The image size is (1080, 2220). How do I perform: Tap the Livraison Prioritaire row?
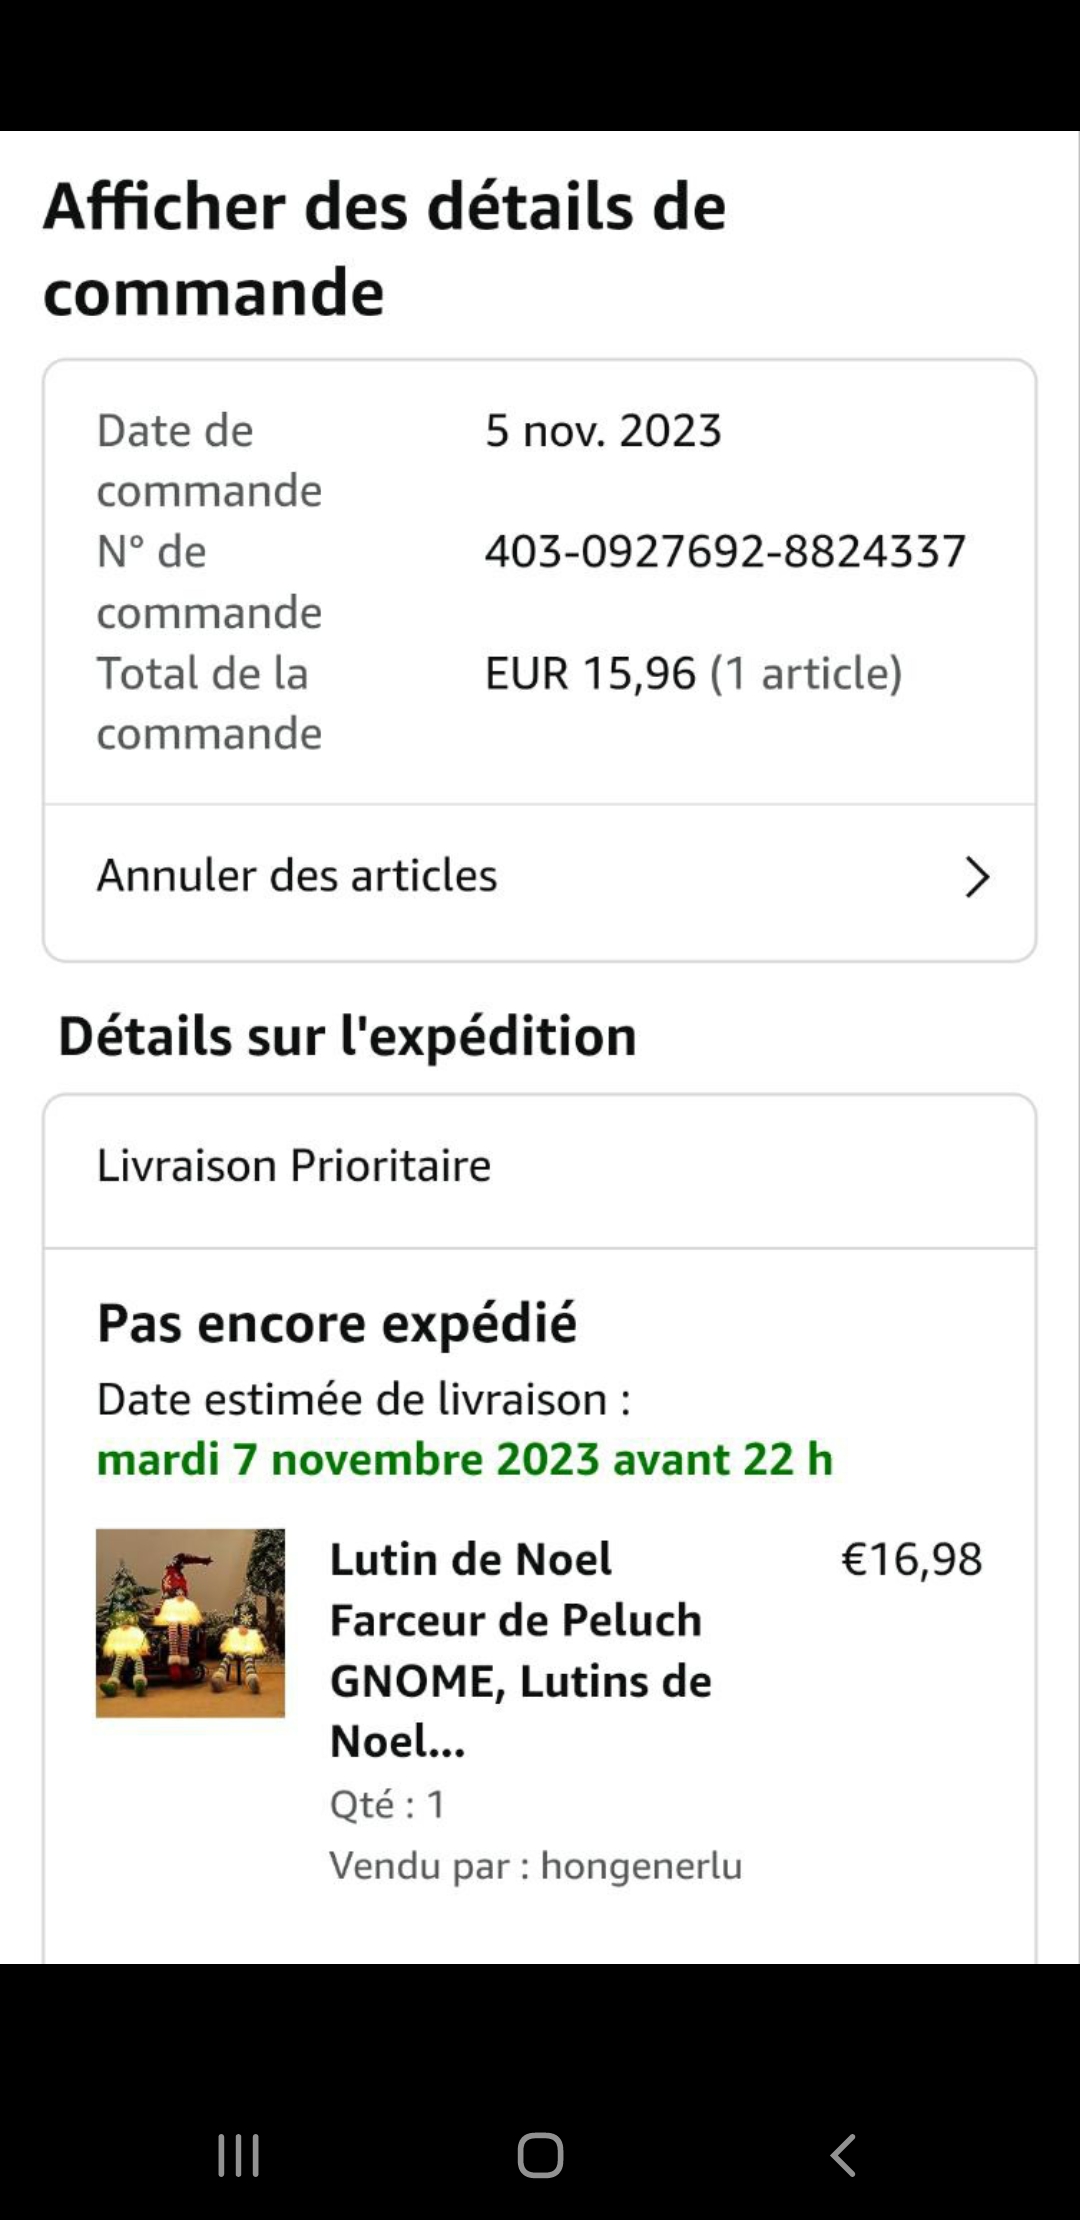[x=294, y=1166]
